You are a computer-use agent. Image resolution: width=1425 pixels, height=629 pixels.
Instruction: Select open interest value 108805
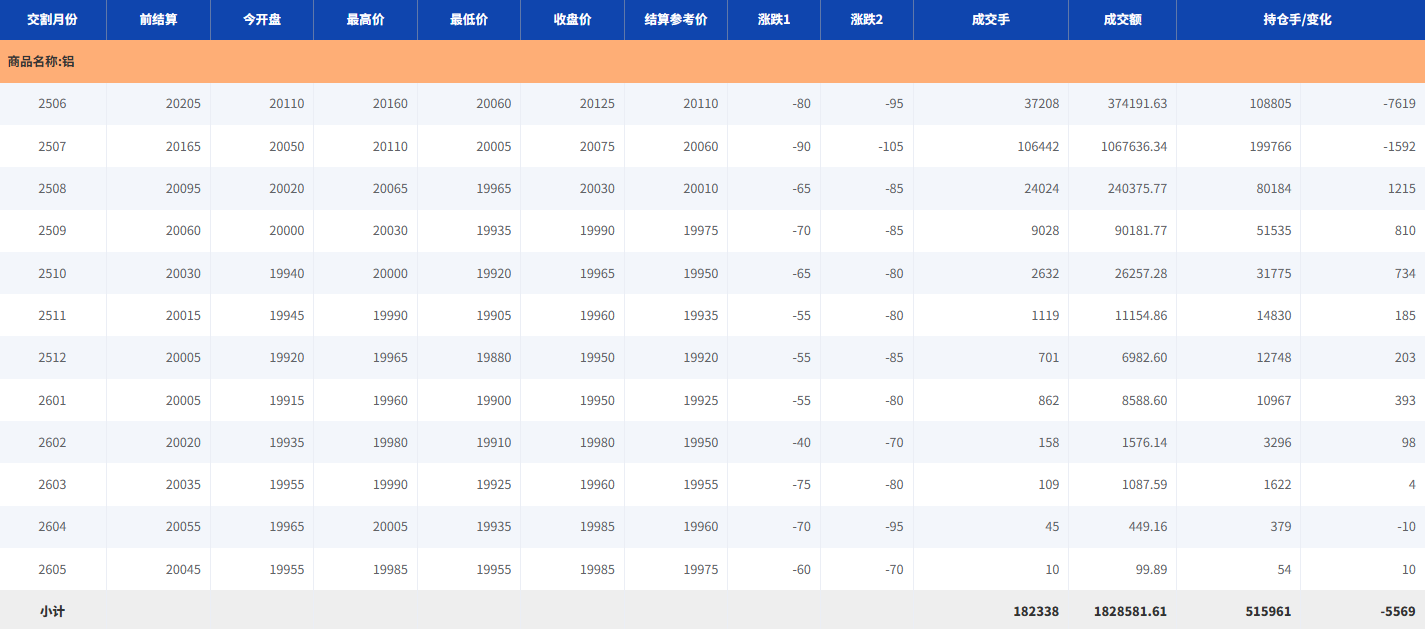click(1270, 104)
